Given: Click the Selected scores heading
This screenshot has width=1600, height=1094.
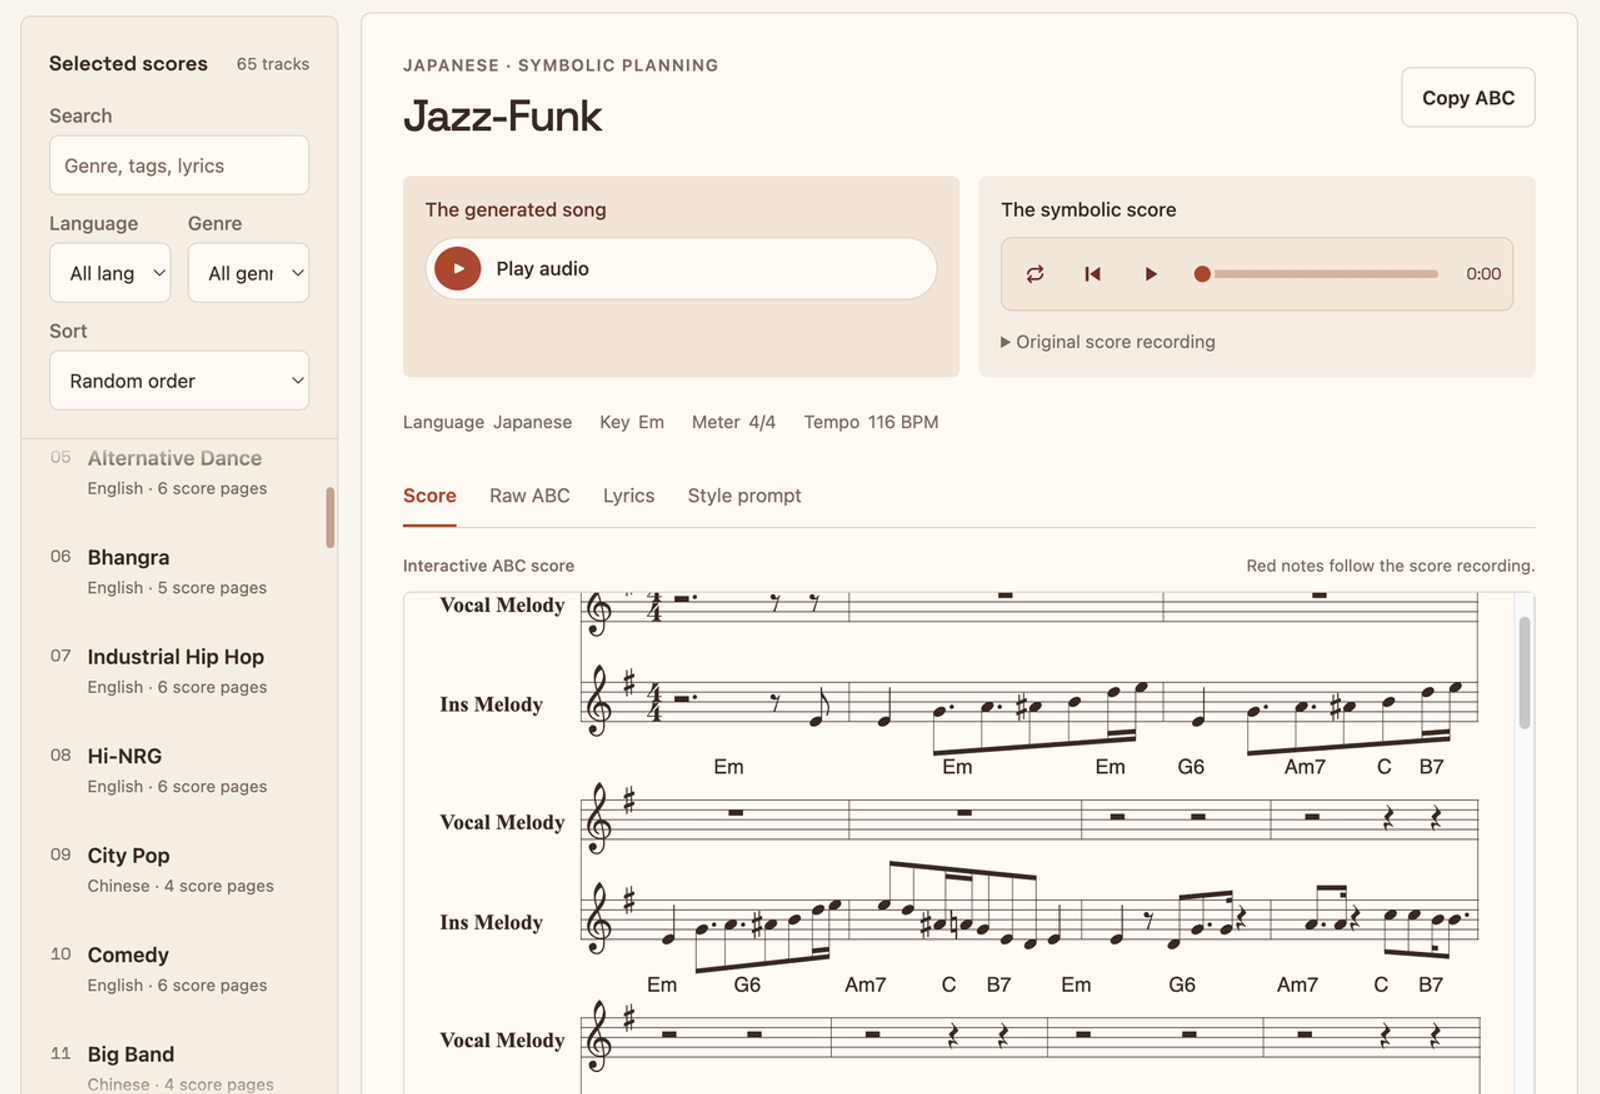Looking at the screenshot, I should (129, 63).
